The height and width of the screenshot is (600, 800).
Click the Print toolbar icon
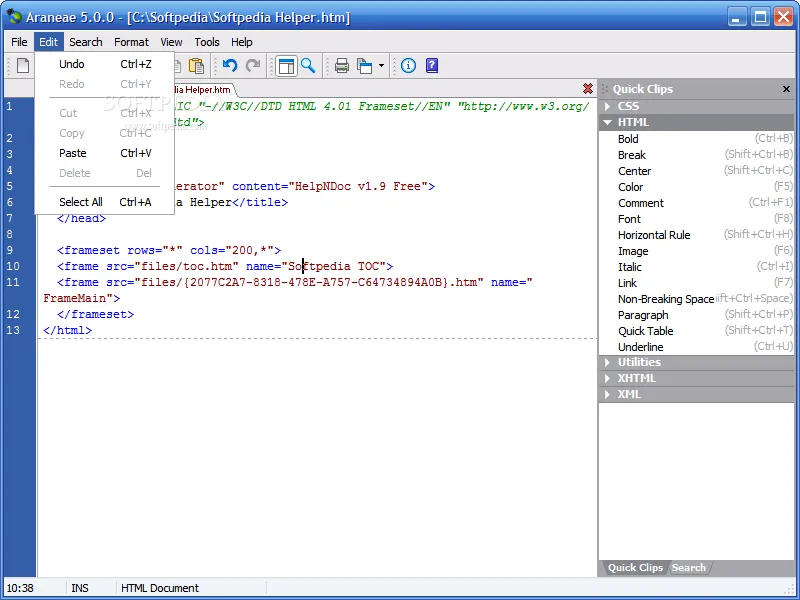tap(342, 66)
